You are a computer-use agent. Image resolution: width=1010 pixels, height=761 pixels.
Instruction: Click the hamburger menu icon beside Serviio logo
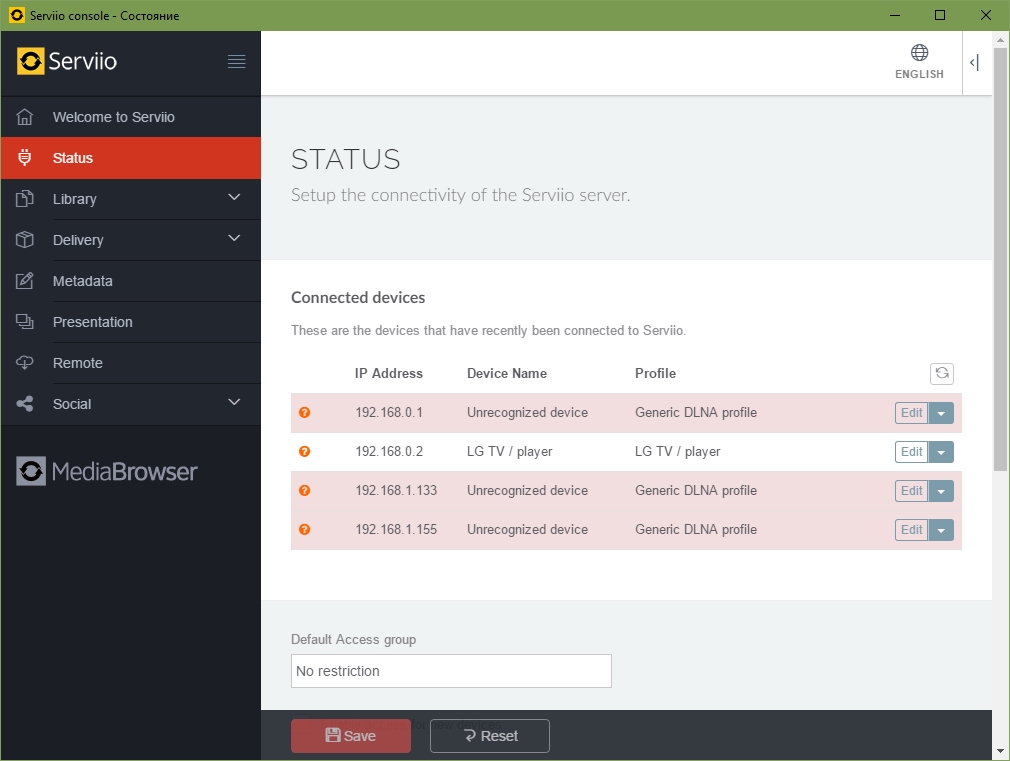click(x=236, y=62)
